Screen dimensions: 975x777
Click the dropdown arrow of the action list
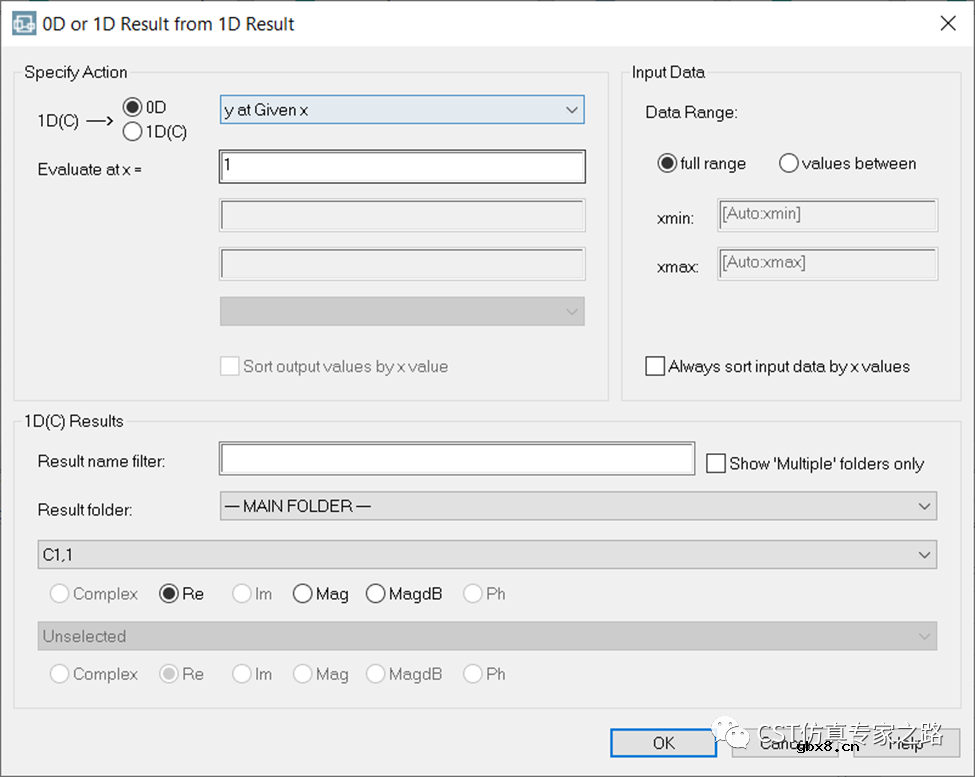[571, 110]
